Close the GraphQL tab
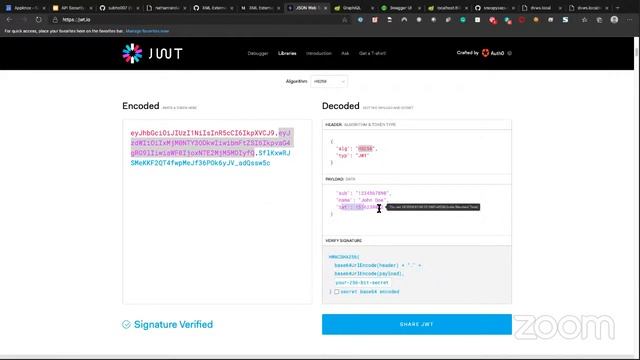640x360 pixels. coord(372,8)
